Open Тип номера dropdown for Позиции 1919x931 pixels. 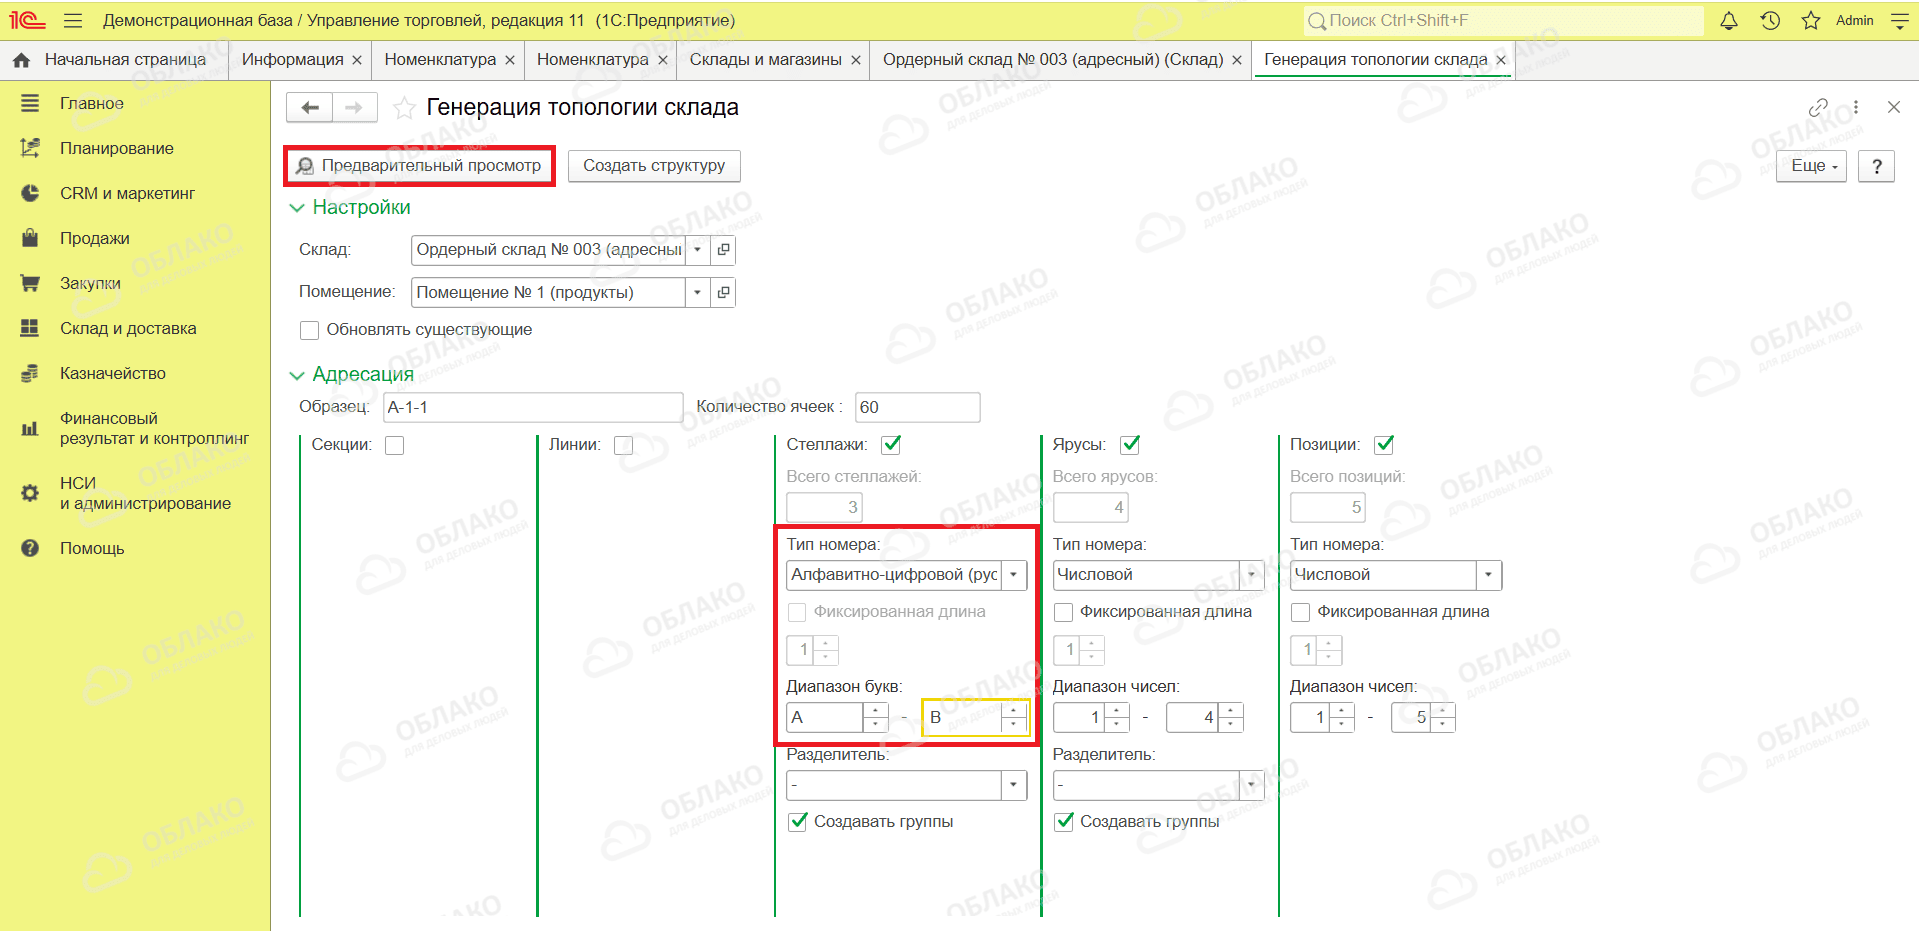click(1489, 575)
